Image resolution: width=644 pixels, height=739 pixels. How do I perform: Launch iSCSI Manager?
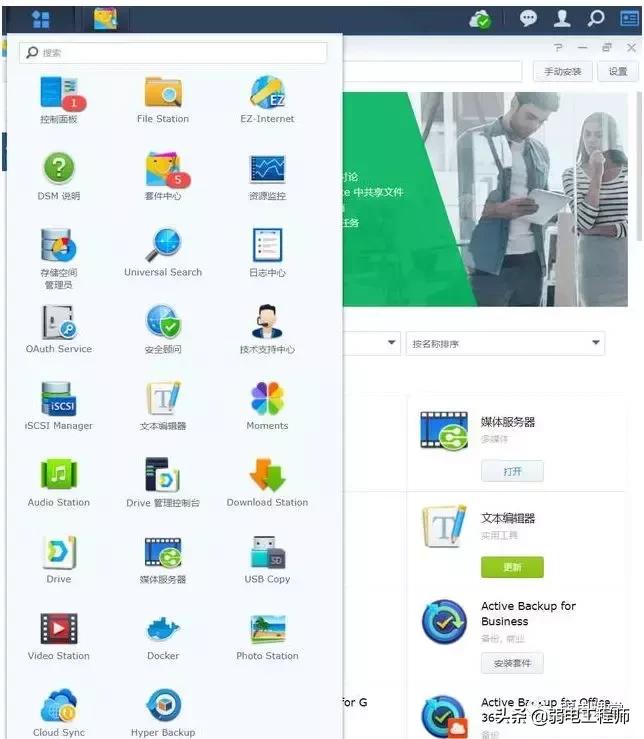click(x=58, y=407)
